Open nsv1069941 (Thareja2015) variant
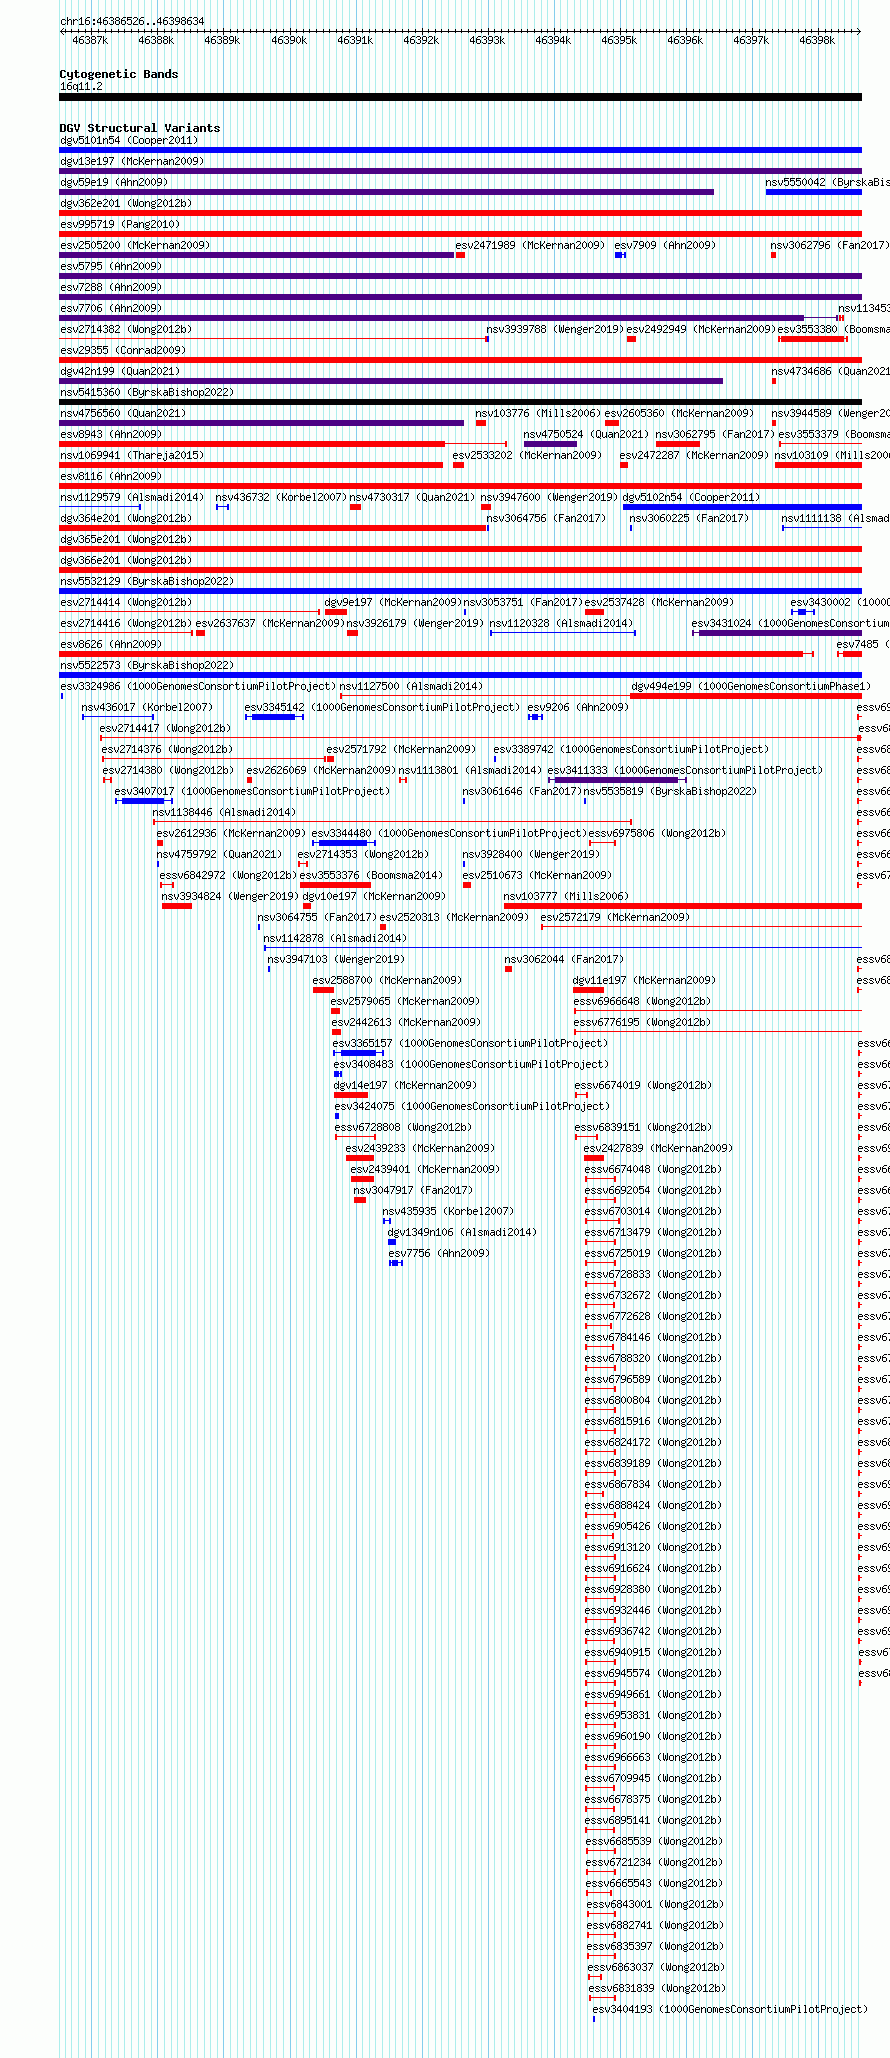This screenshot has height=2058, width=890. pyautogui.click(x=132, y=455)
